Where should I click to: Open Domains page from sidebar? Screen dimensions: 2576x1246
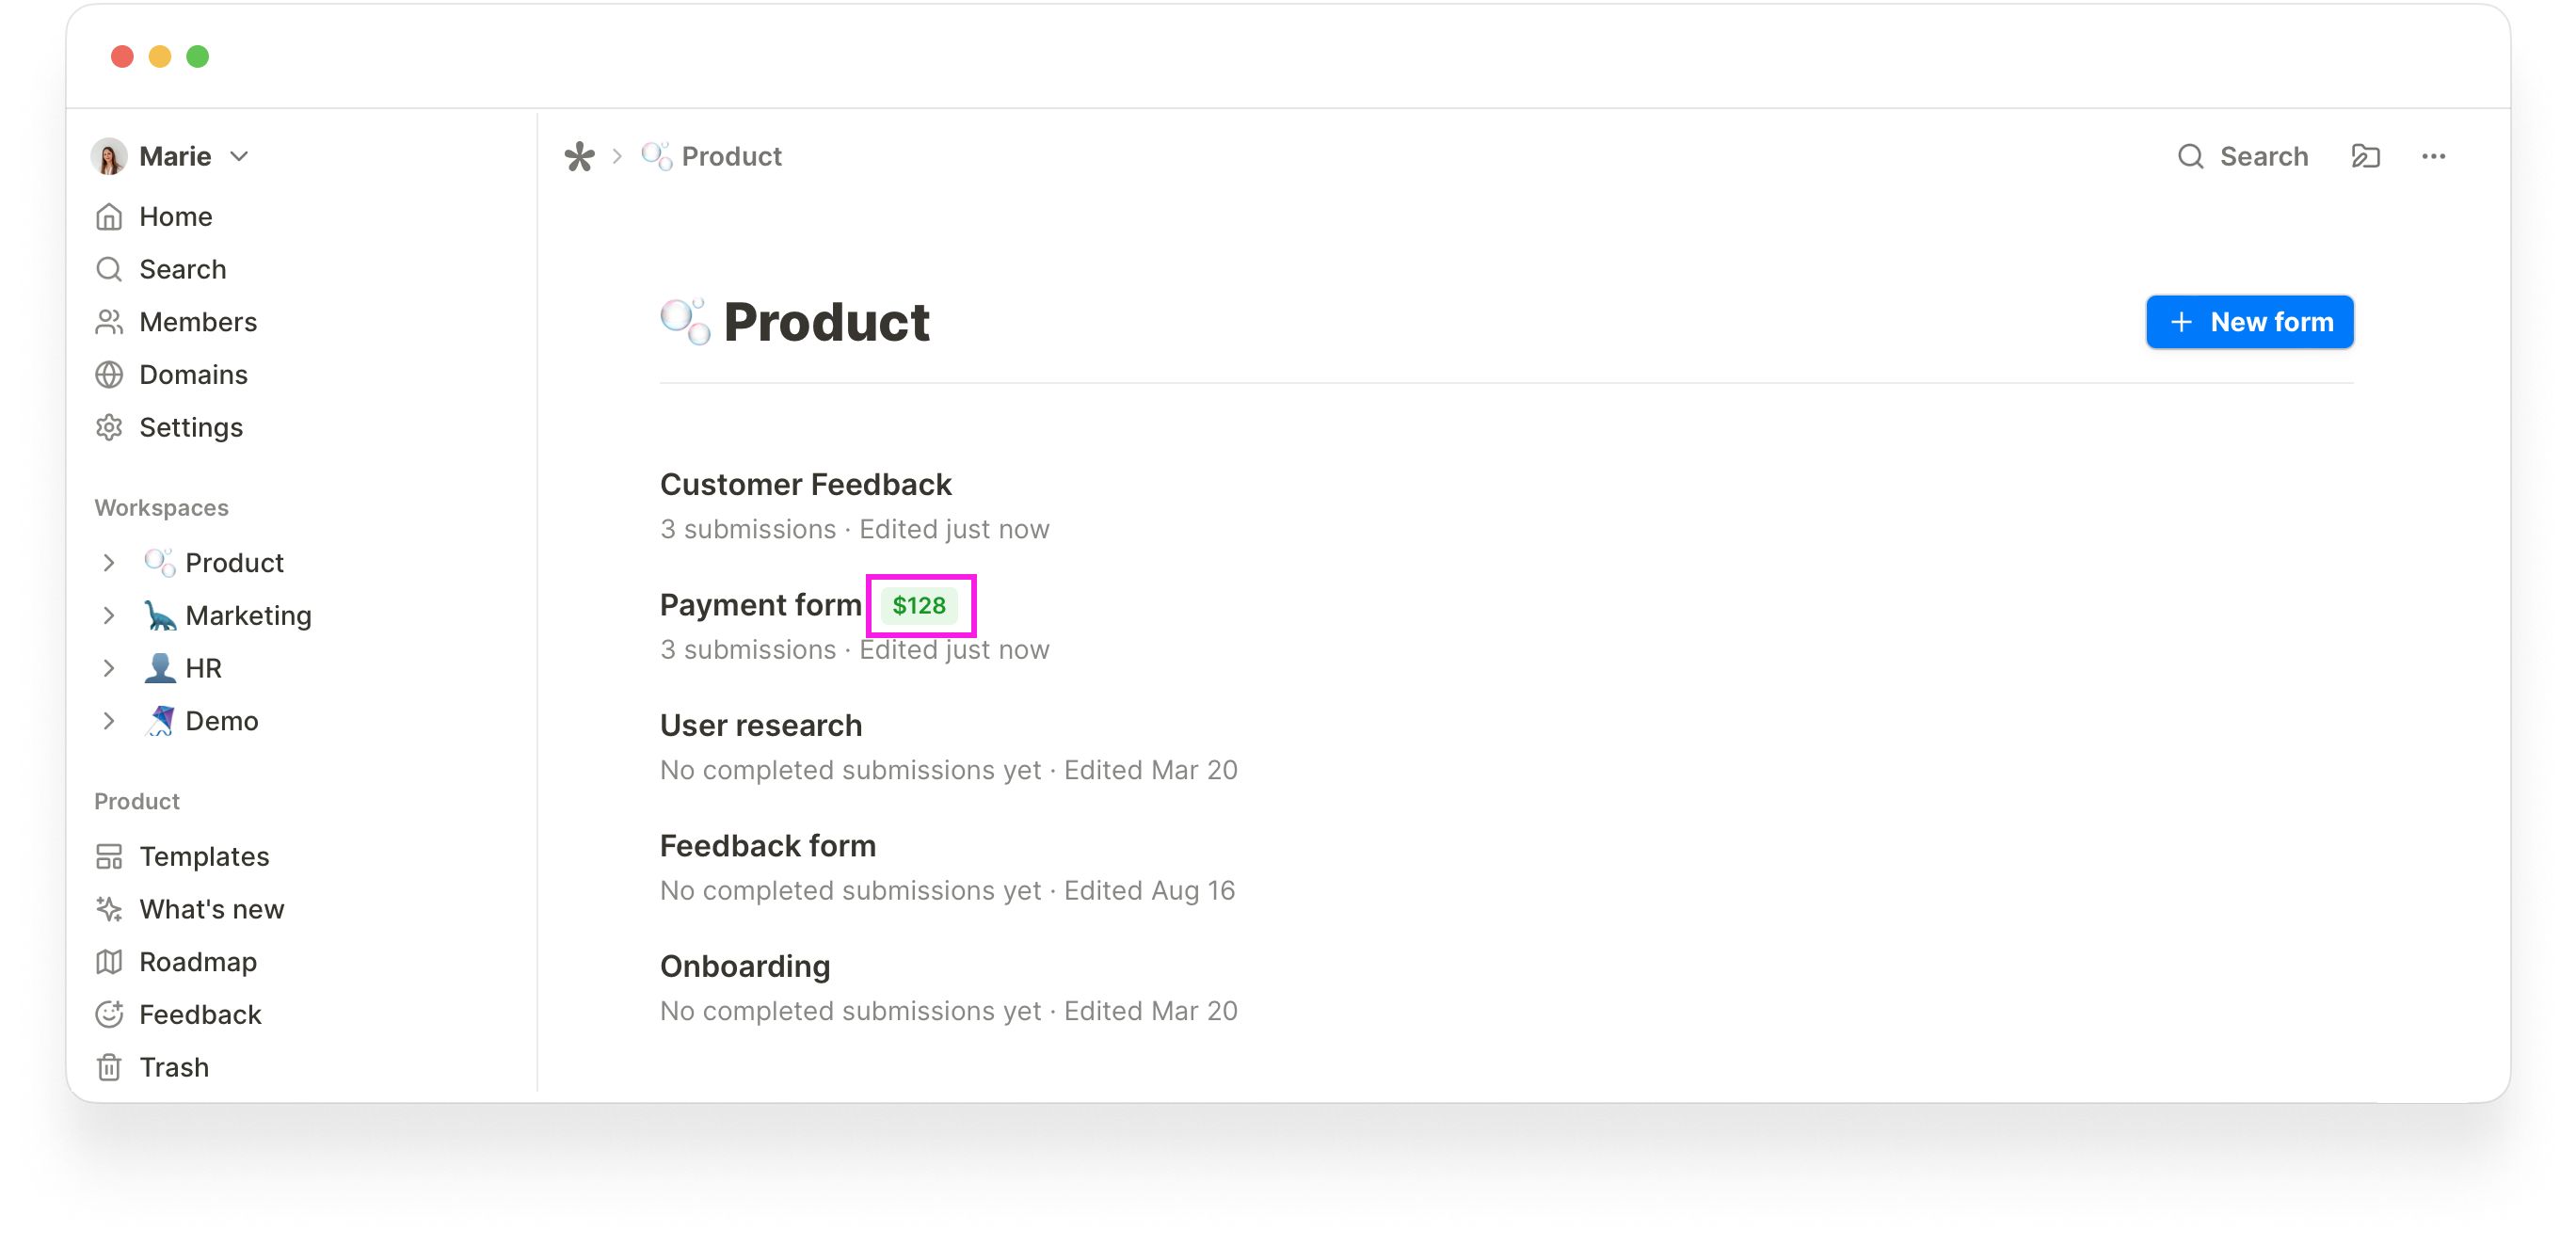(193, 375)
